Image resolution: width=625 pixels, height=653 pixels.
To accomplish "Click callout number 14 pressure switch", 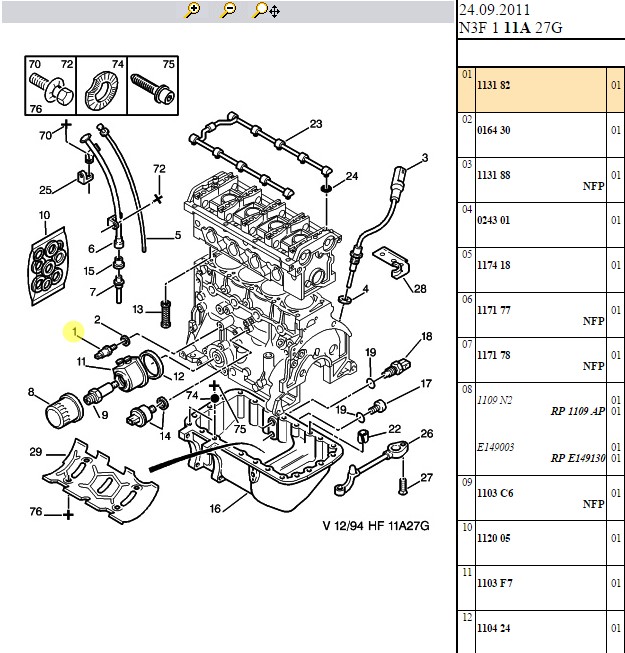I will click(165, 436).
